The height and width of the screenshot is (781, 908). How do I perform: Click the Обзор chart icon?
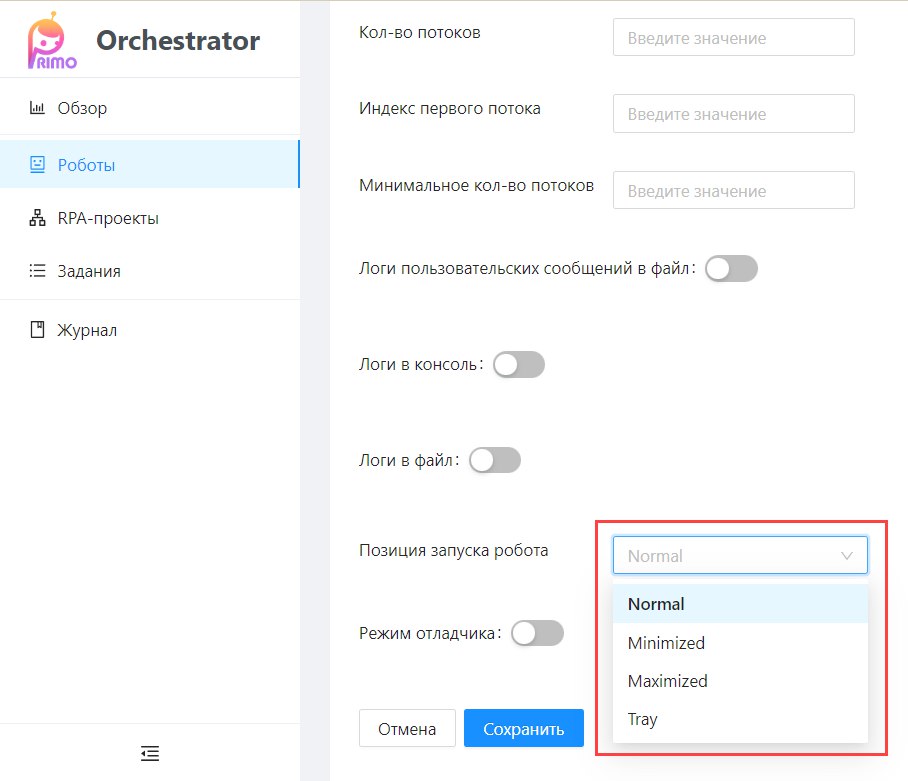point(37,108)
